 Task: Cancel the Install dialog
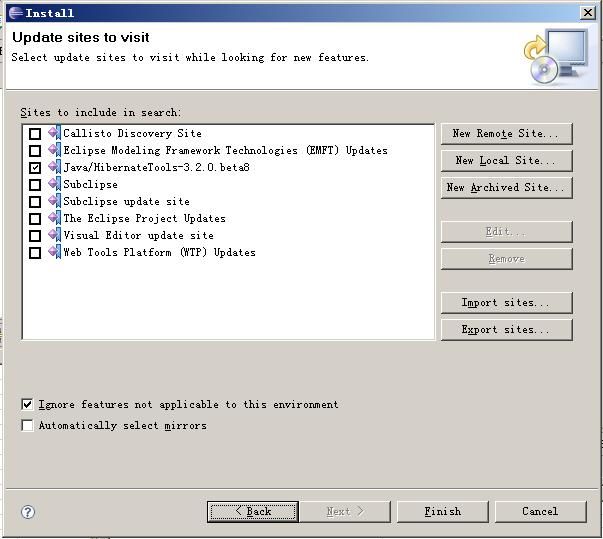540,512
